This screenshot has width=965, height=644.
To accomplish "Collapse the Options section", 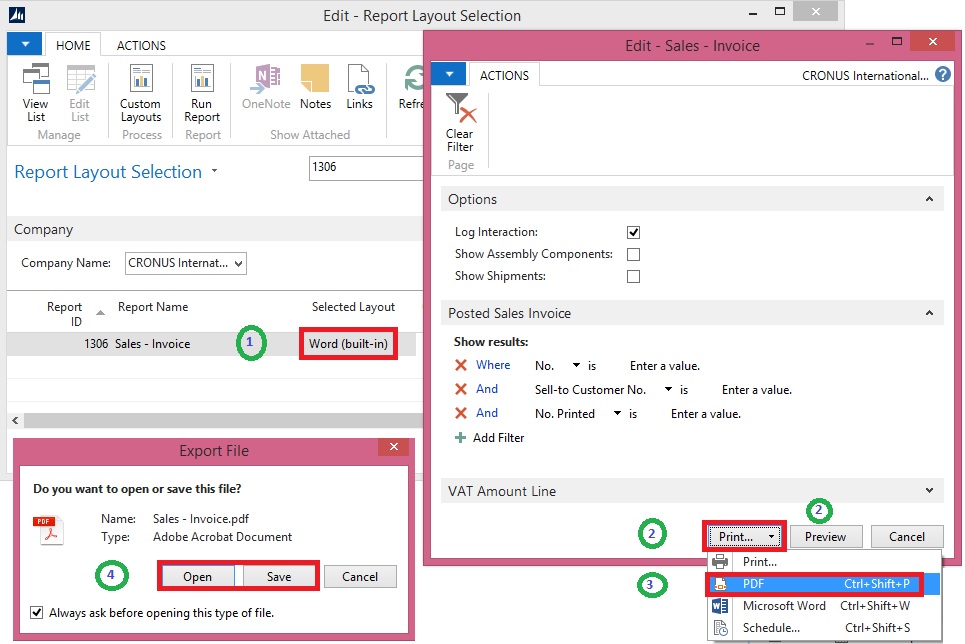I will [930, 200].
